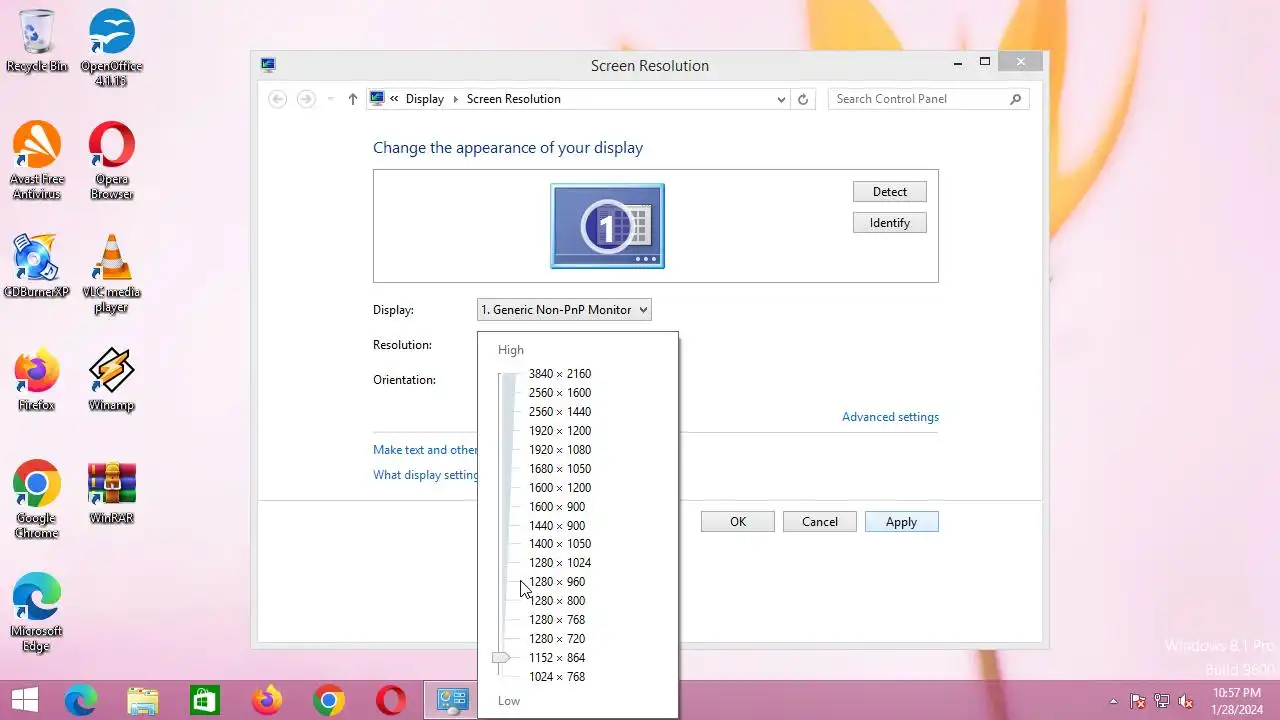Choose 1920 × 1080 resolution
1280x720 pixels.
point(560,450)
